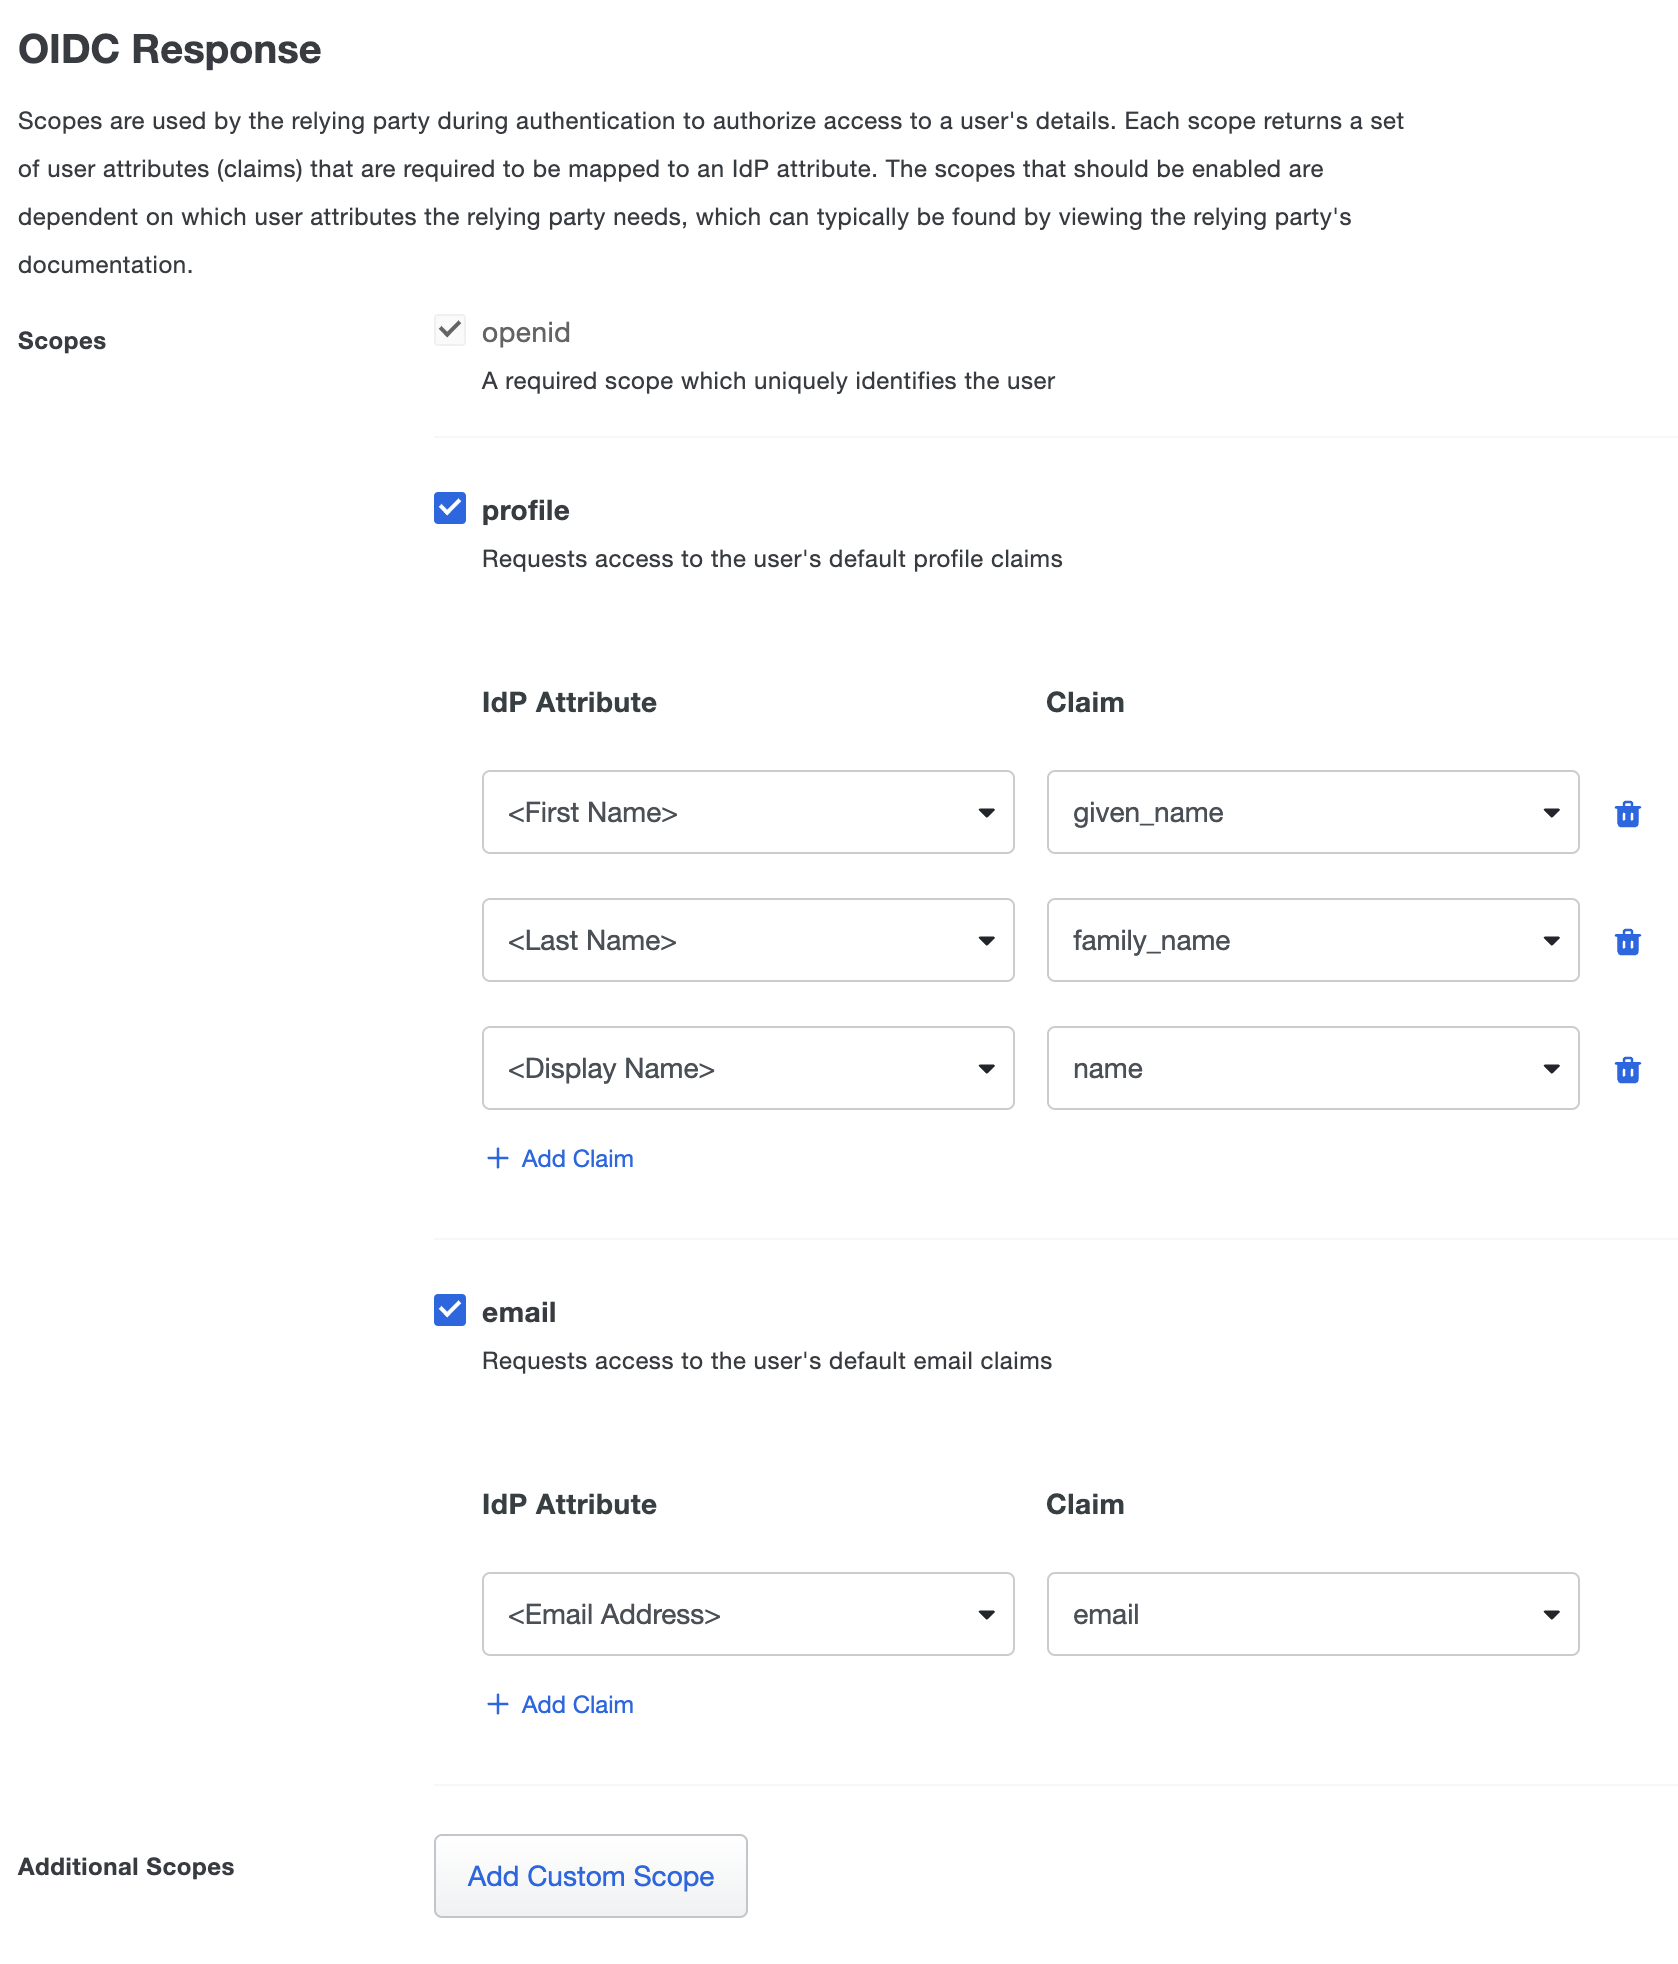This screenshot has width=1678, height=1964.
Task: Delete the name claim mapping
Action: 1628,1069
